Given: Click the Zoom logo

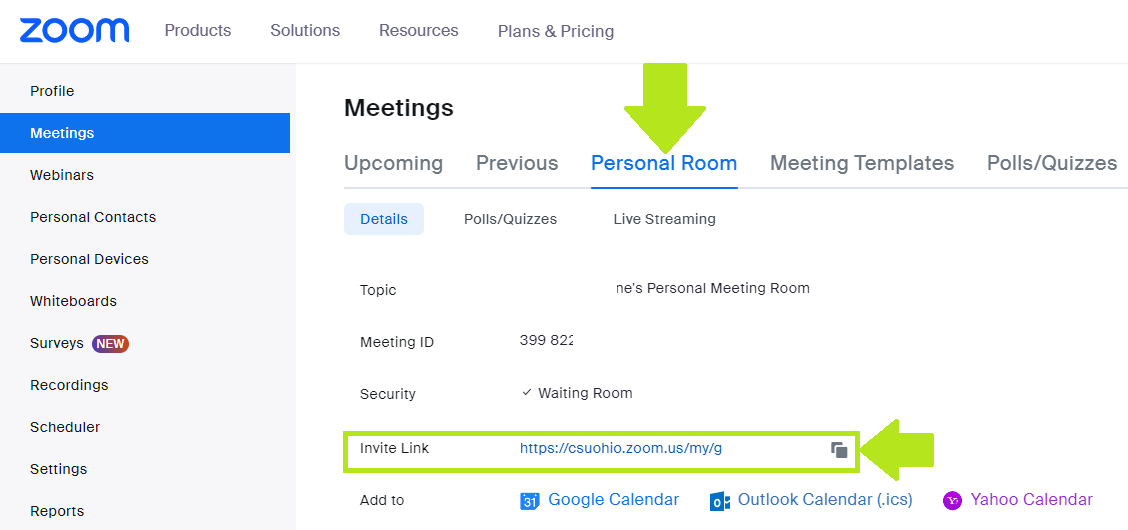Looking at the screenshot, I should pyautogui.click(x=74, y=30).
